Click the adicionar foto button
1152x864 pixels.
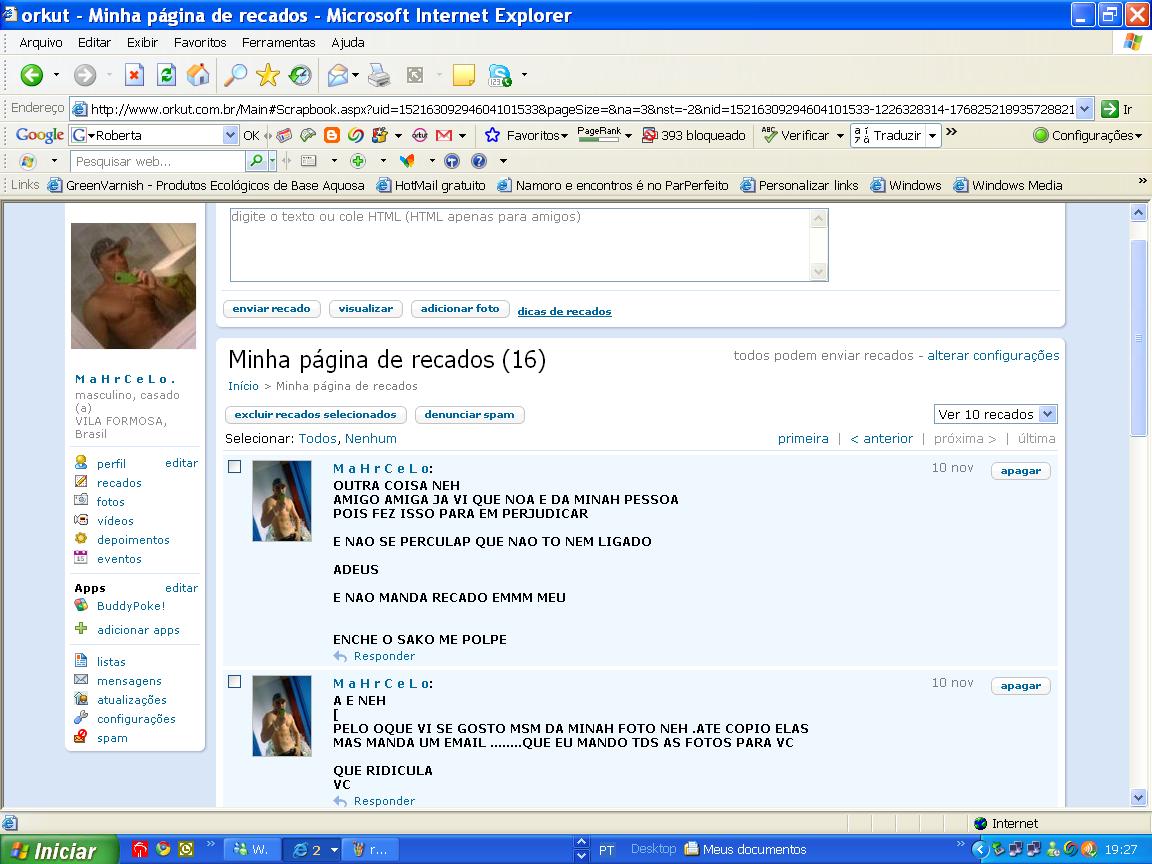(460, 309)
